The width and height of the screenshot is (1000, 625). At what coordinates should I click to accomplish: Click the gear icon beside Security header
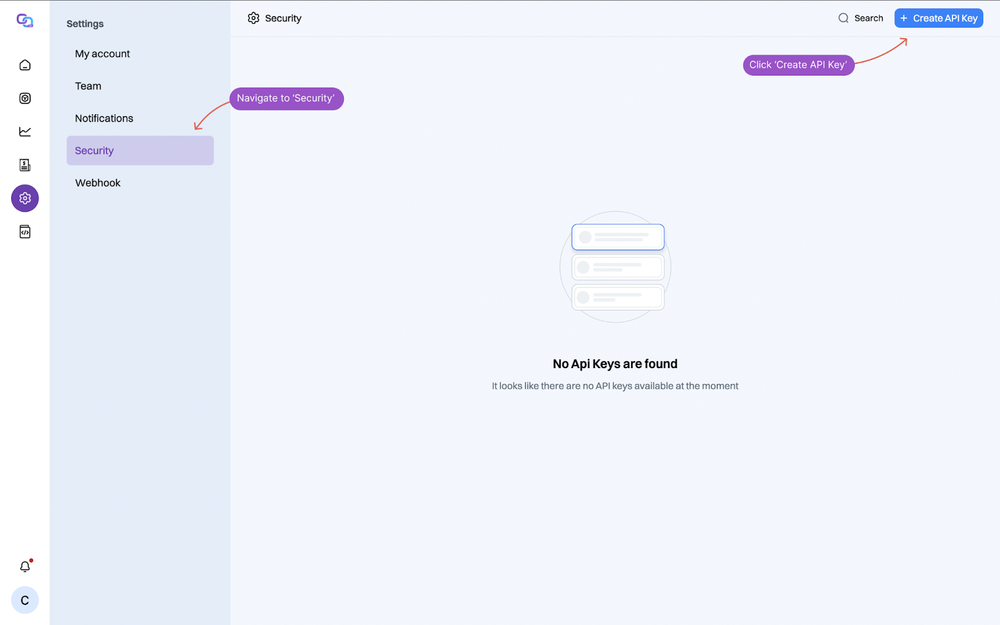(x=253, y=17)
